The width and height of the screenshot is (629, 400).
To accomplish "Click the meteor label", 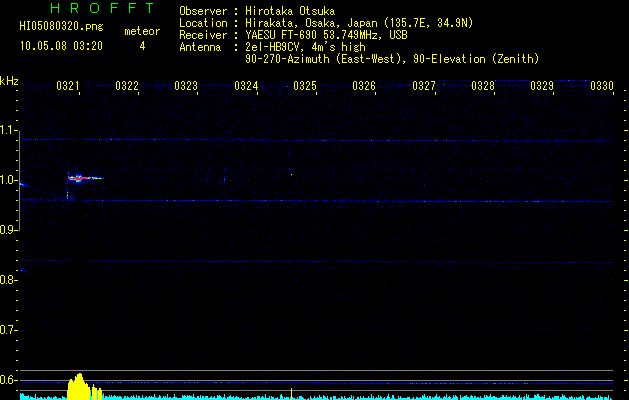I will coord(142,32).
